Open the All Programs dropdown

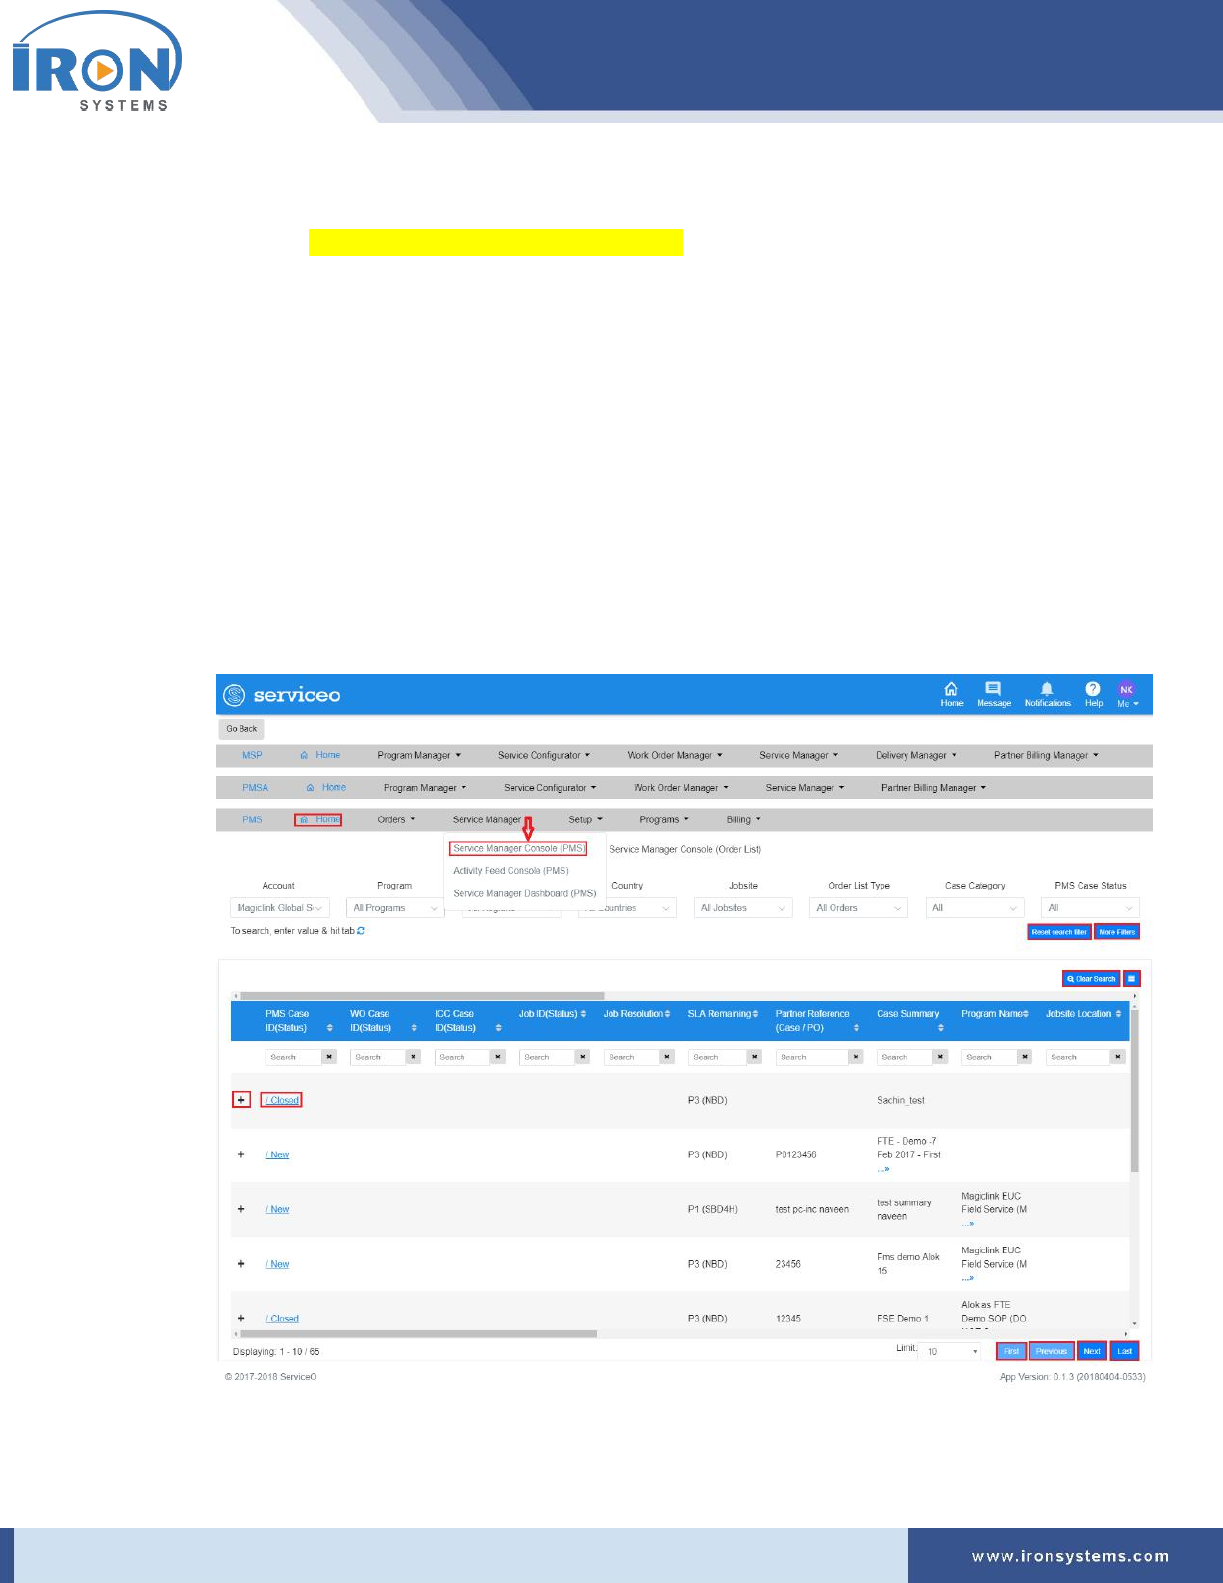click(x=395, y=908)
